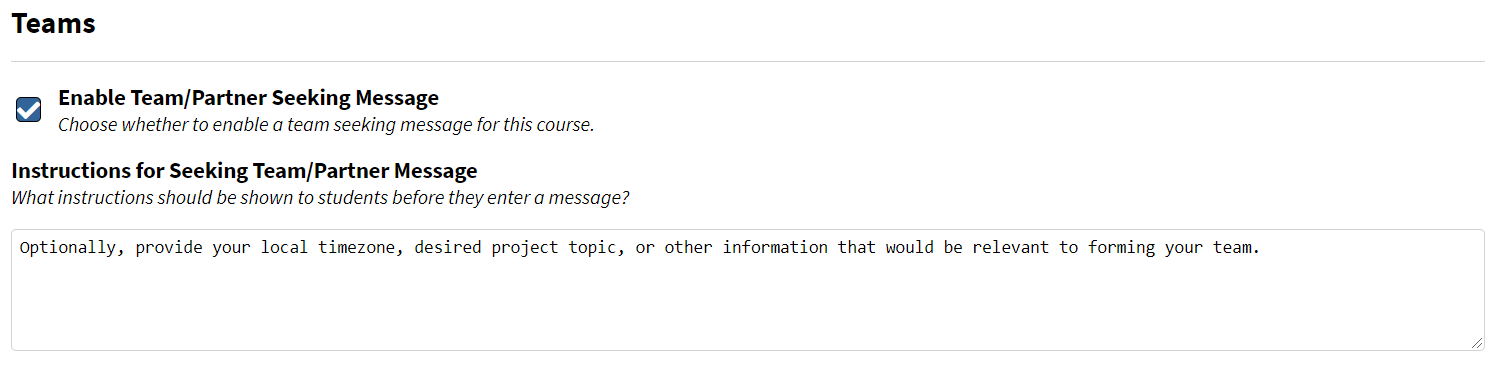The image size is (1503, 367).
Task: Click the resize grip of the instructions textarea
Action: pos(1477,343)
